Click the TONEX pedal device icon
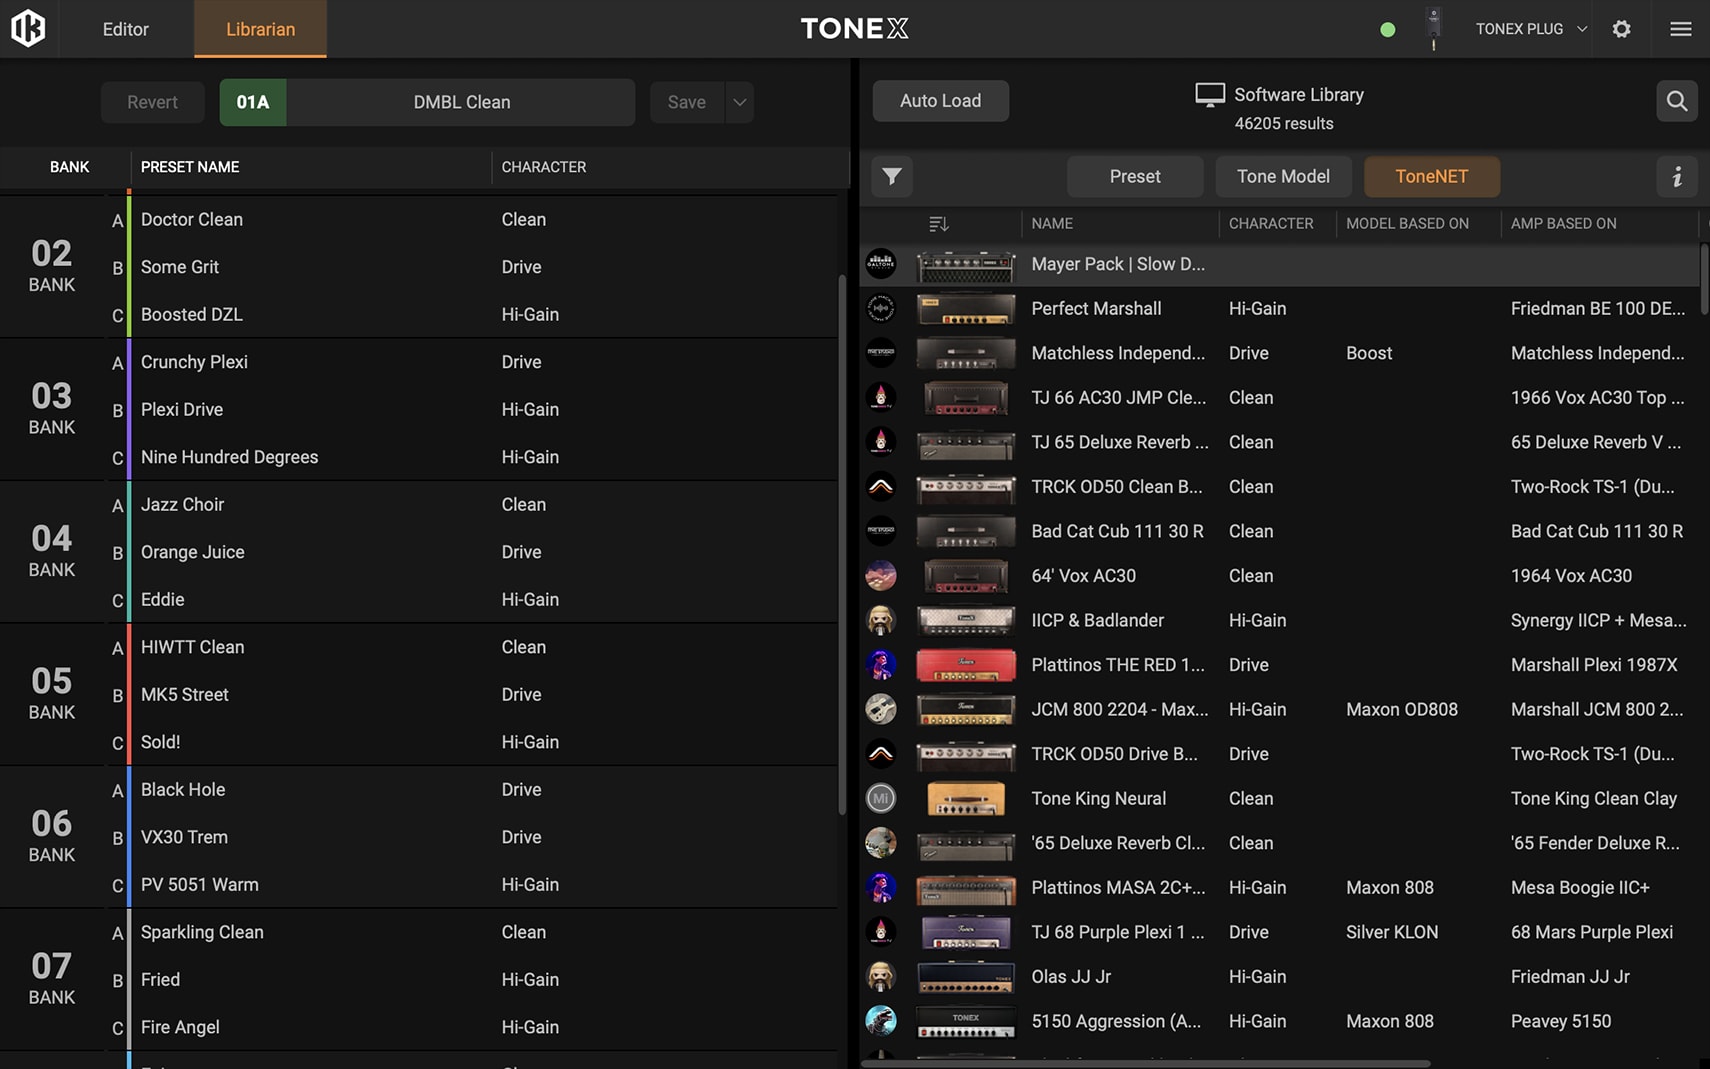This screenshot has height=1069, width=1710. 1433,28
